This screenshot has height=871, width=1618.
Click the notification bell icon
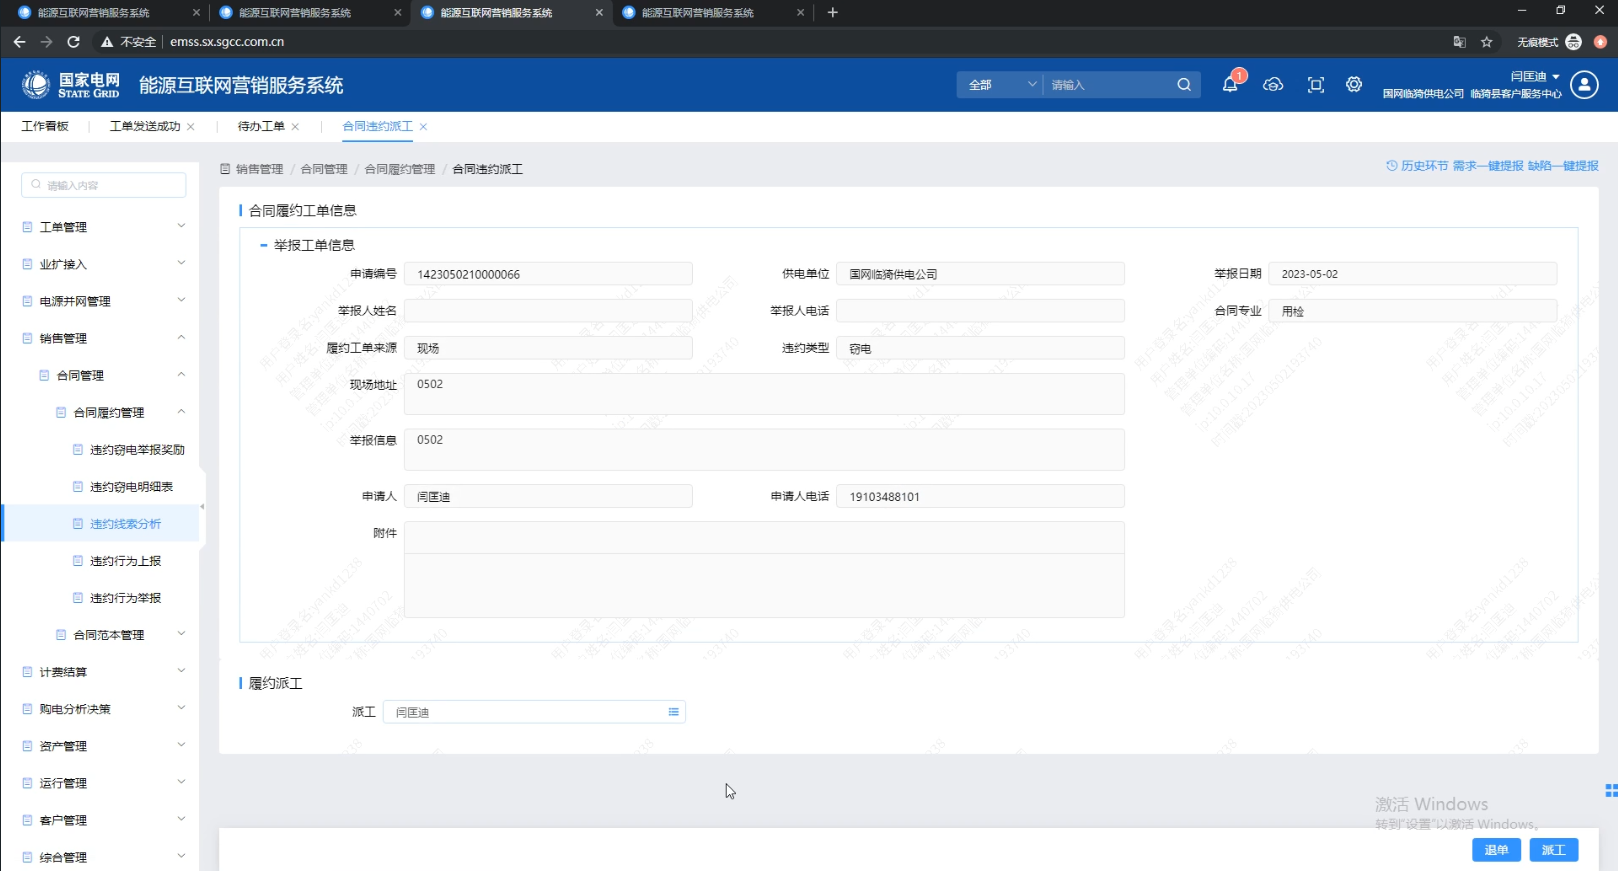coord(1230,85)
